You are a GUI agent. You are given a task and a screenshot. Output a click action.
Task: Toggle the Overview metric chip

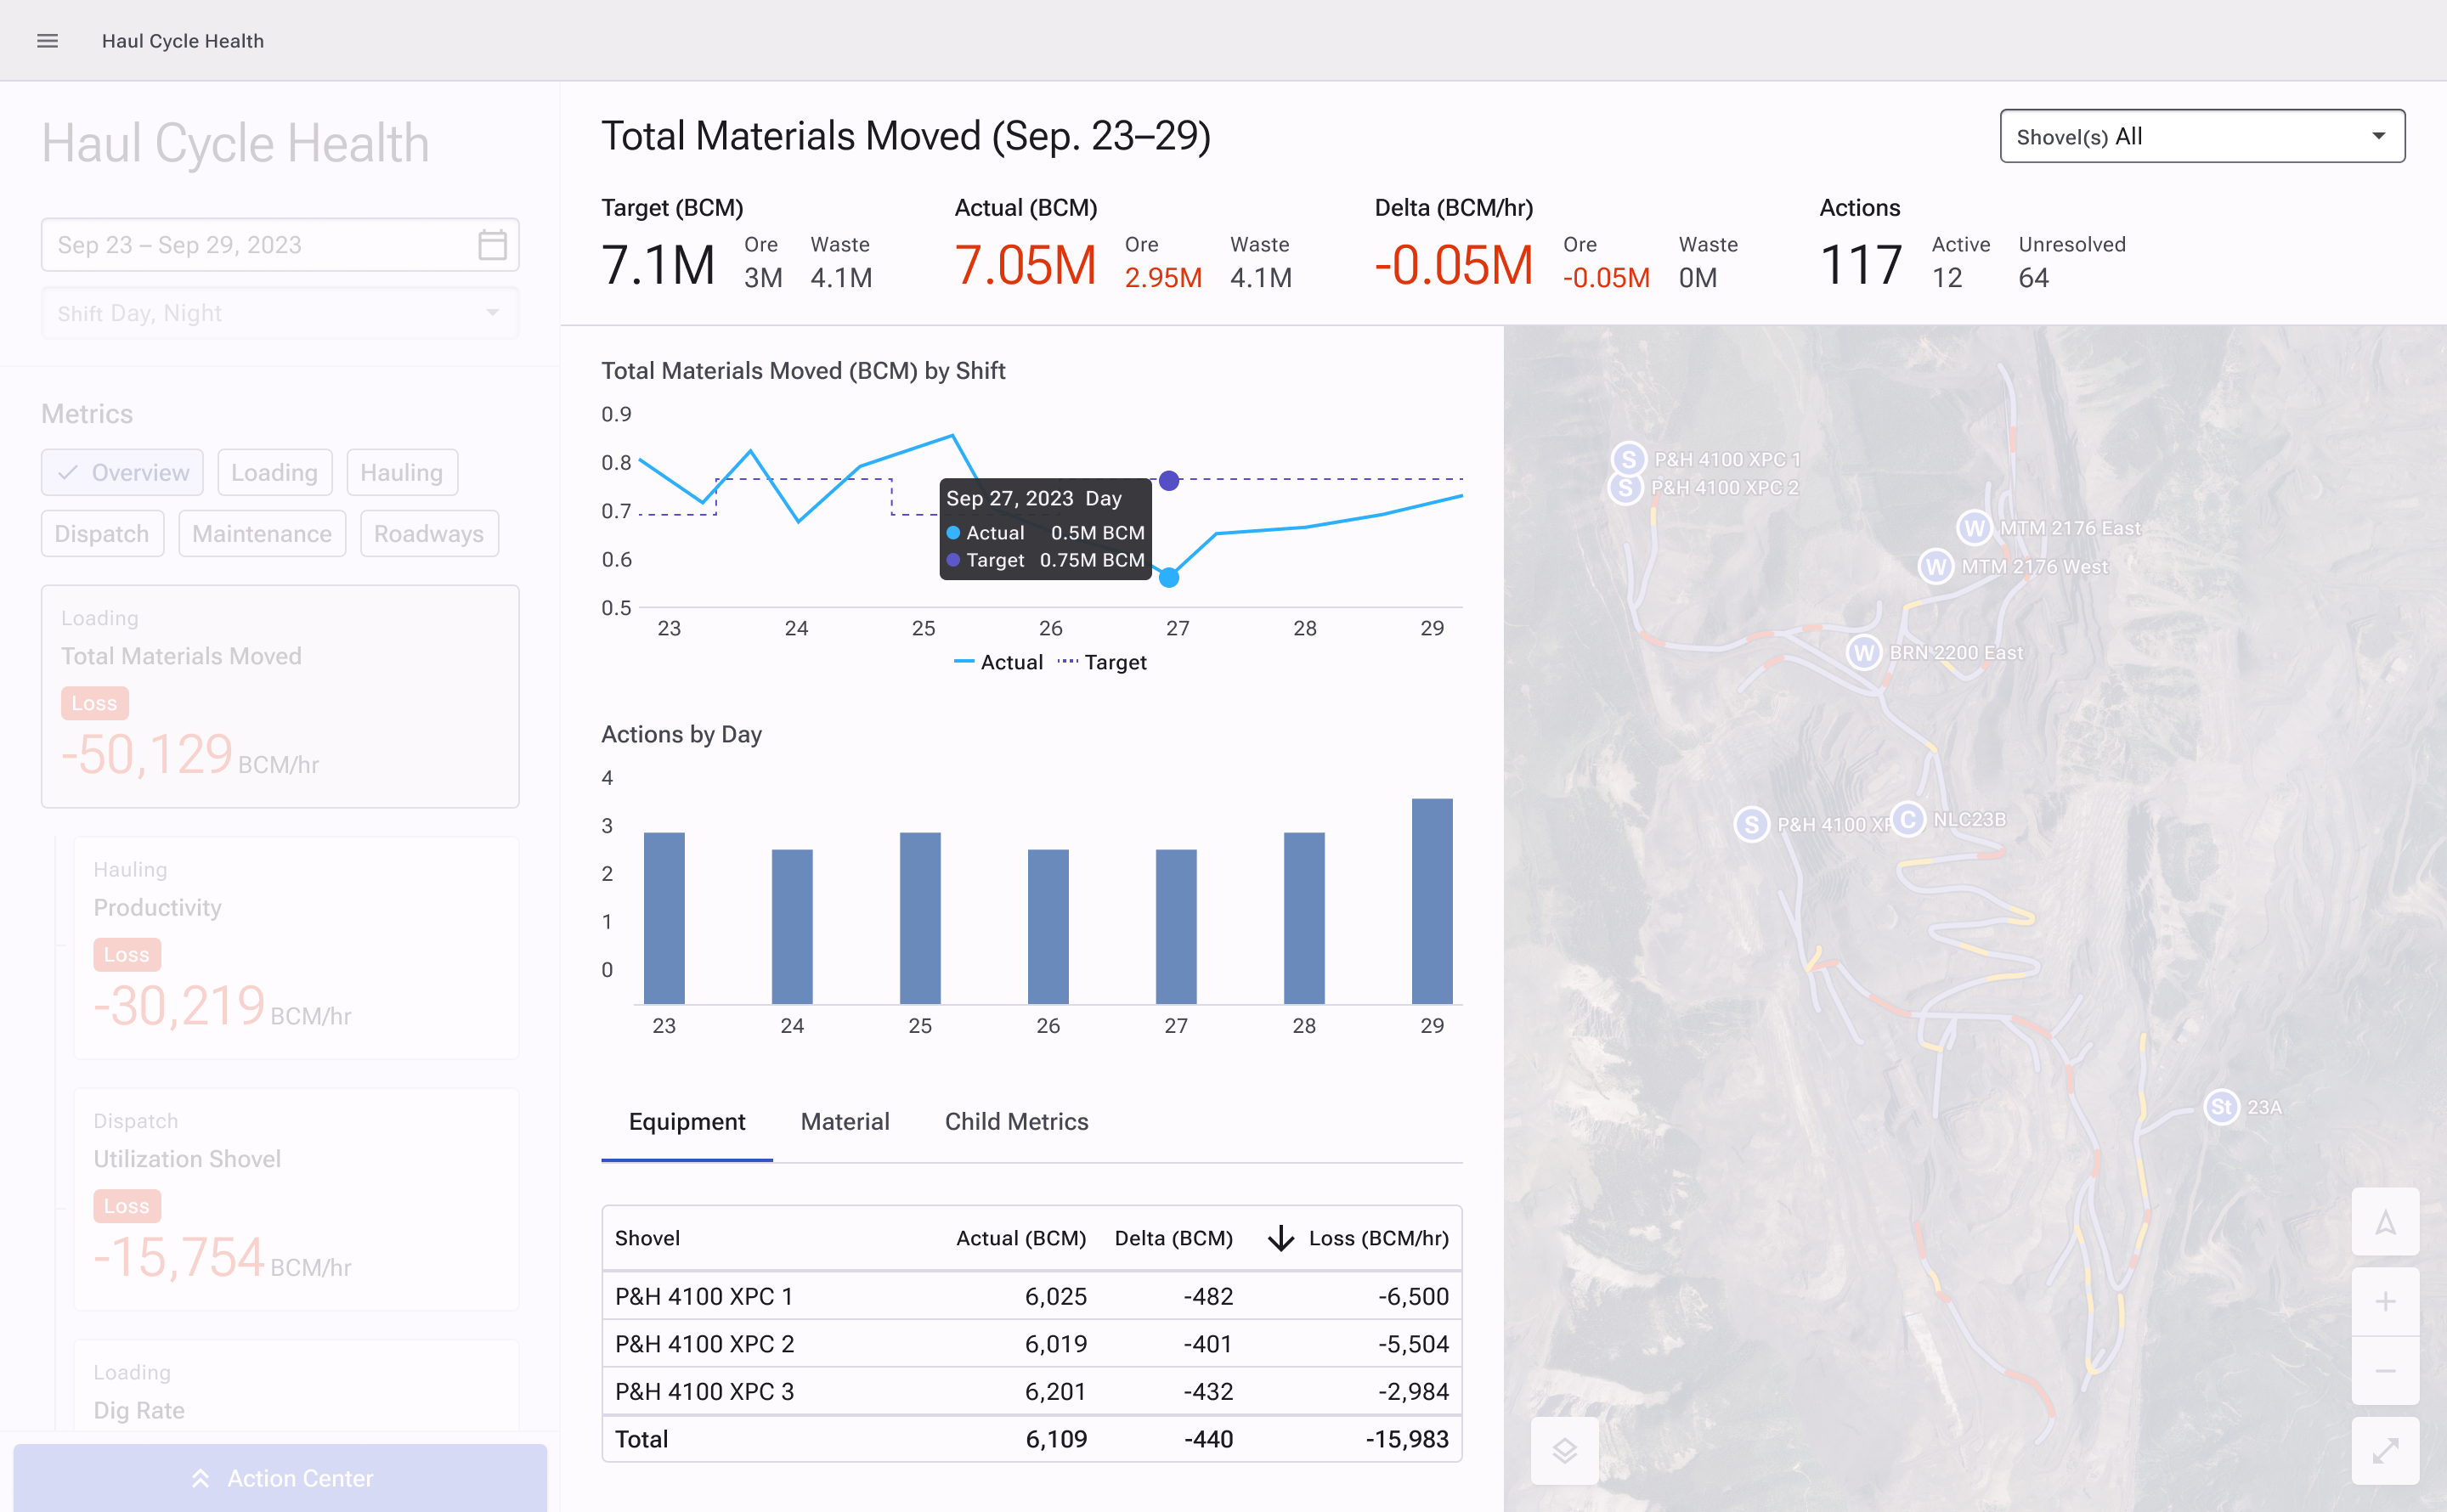pyautogui.click(x=122, y=472)
